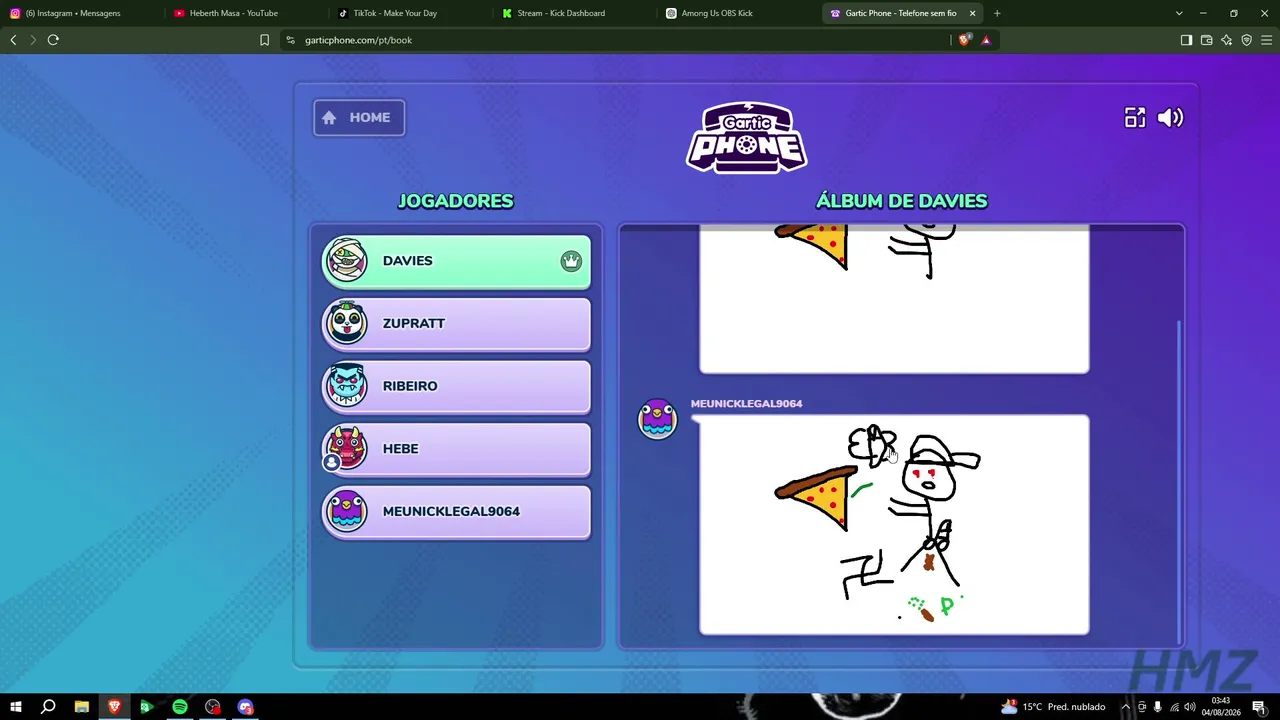Open the weather widget showing 15°C

point(1052,707)
